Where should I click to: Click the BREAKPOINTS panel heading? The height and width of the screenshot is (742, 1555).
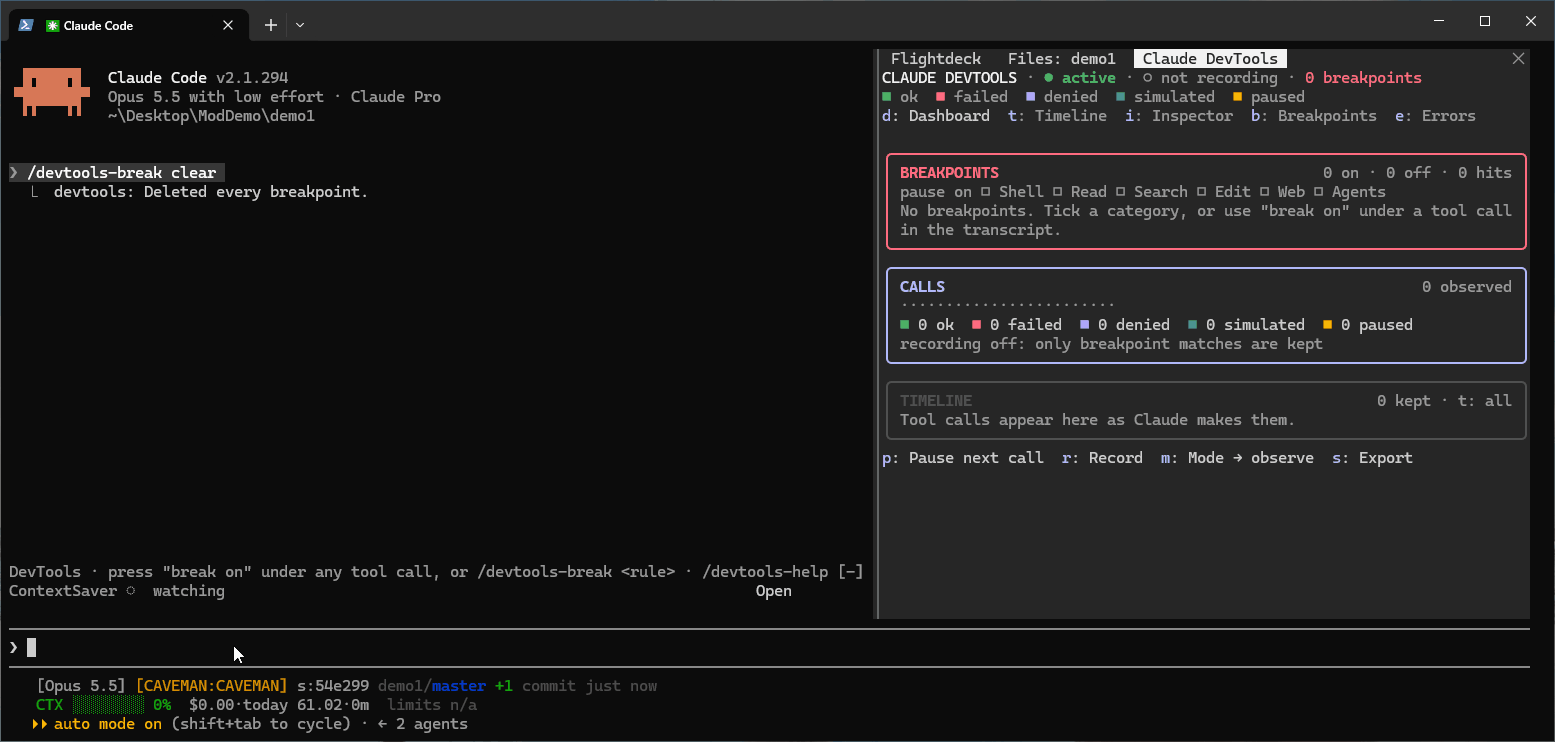click(949, 173)
